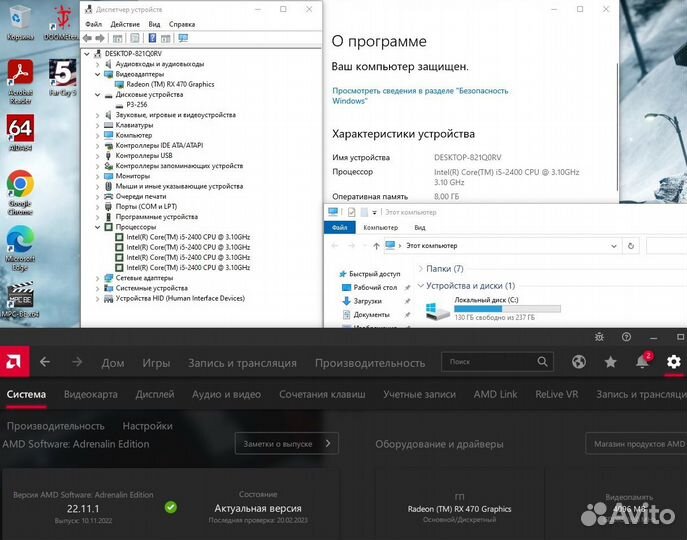
Task: Click Заметки о выпуске button
Action: [x=287, y=444]
